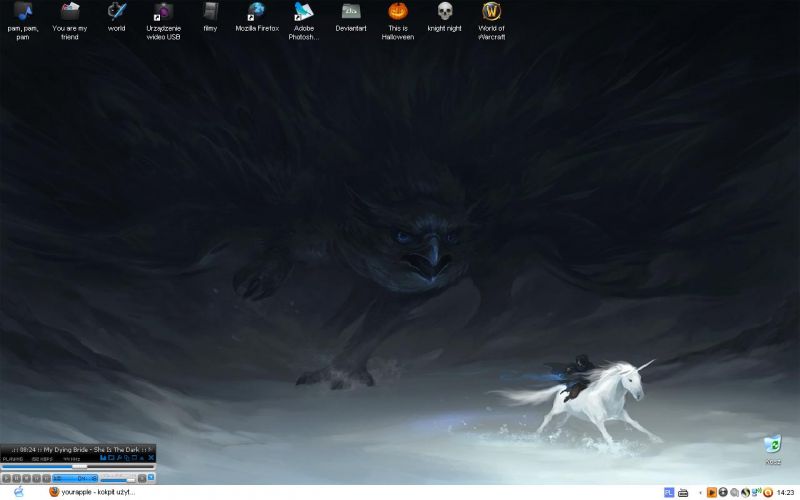800x500 pixels.
Task: Seek within the song progress bar
Action: (x=78, y=466)
